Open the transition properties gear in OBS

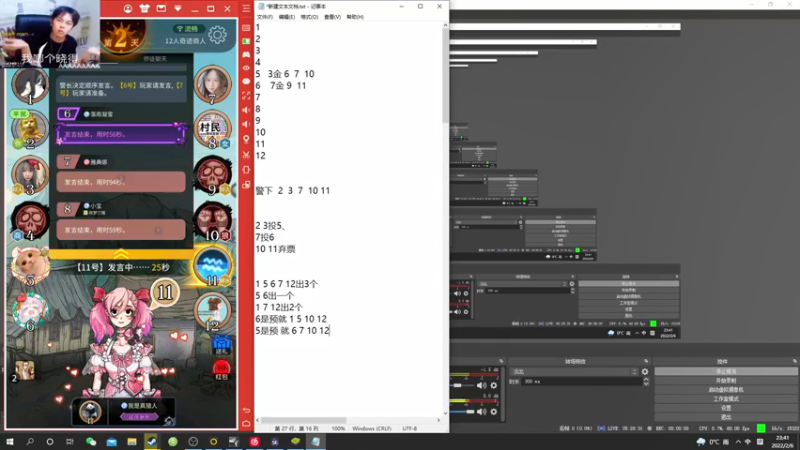[645, 372]
